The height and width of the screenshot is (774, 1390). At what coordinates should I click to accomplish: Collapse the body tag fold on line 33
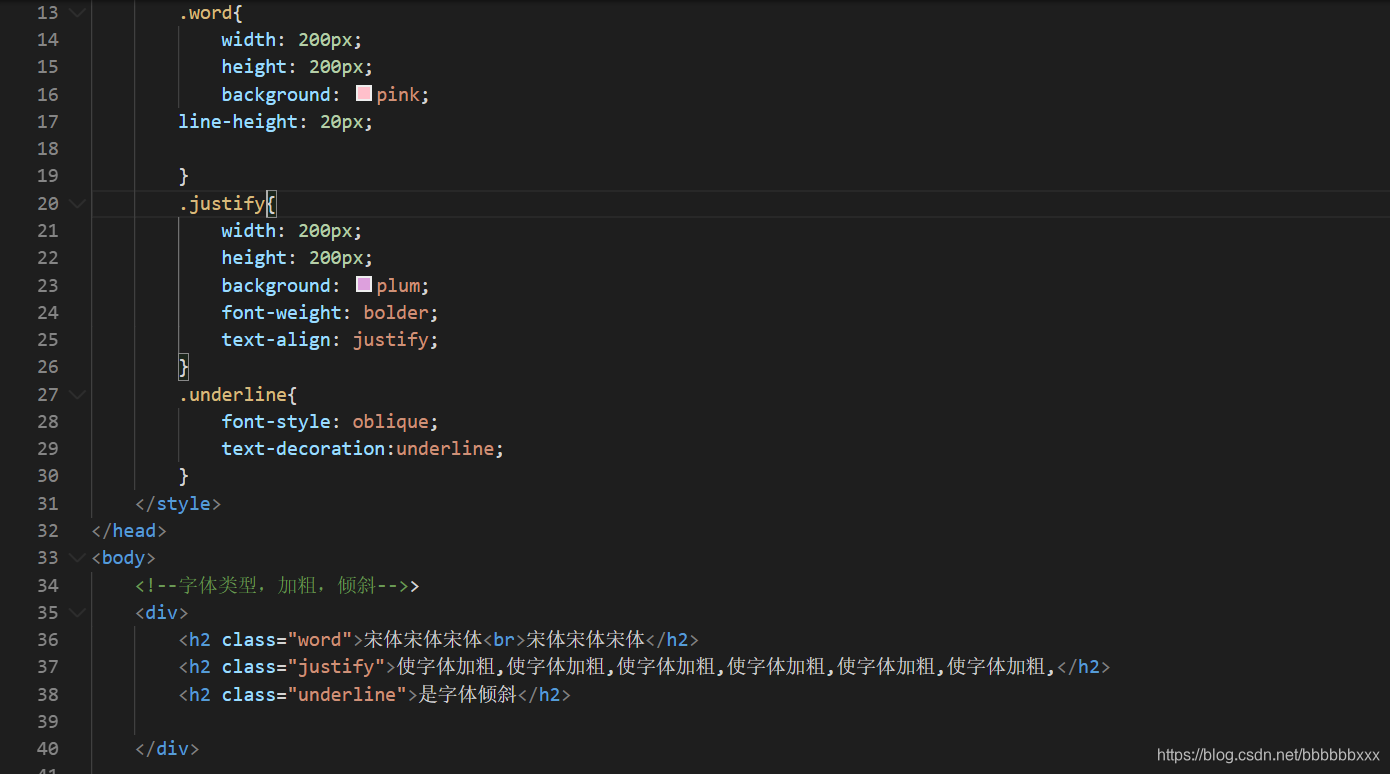coord(77,558)
